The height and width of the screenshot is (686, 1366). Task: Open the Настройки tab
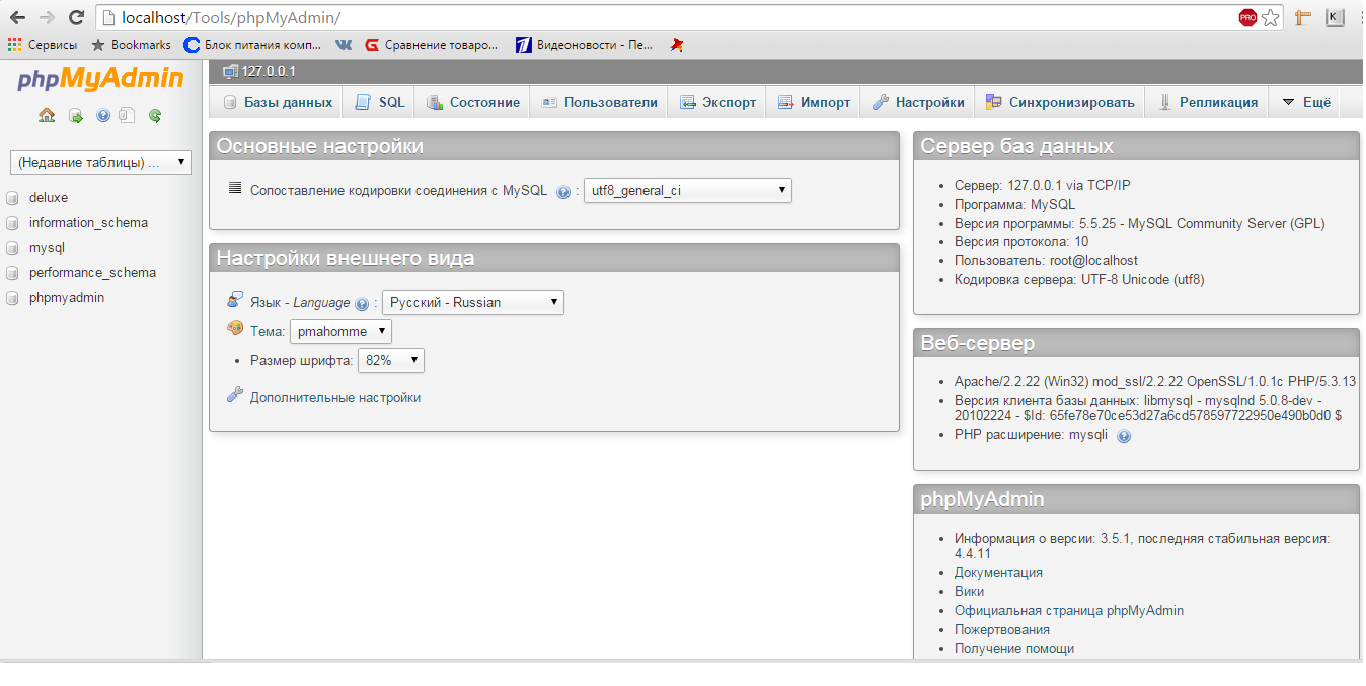pos(919,102)
